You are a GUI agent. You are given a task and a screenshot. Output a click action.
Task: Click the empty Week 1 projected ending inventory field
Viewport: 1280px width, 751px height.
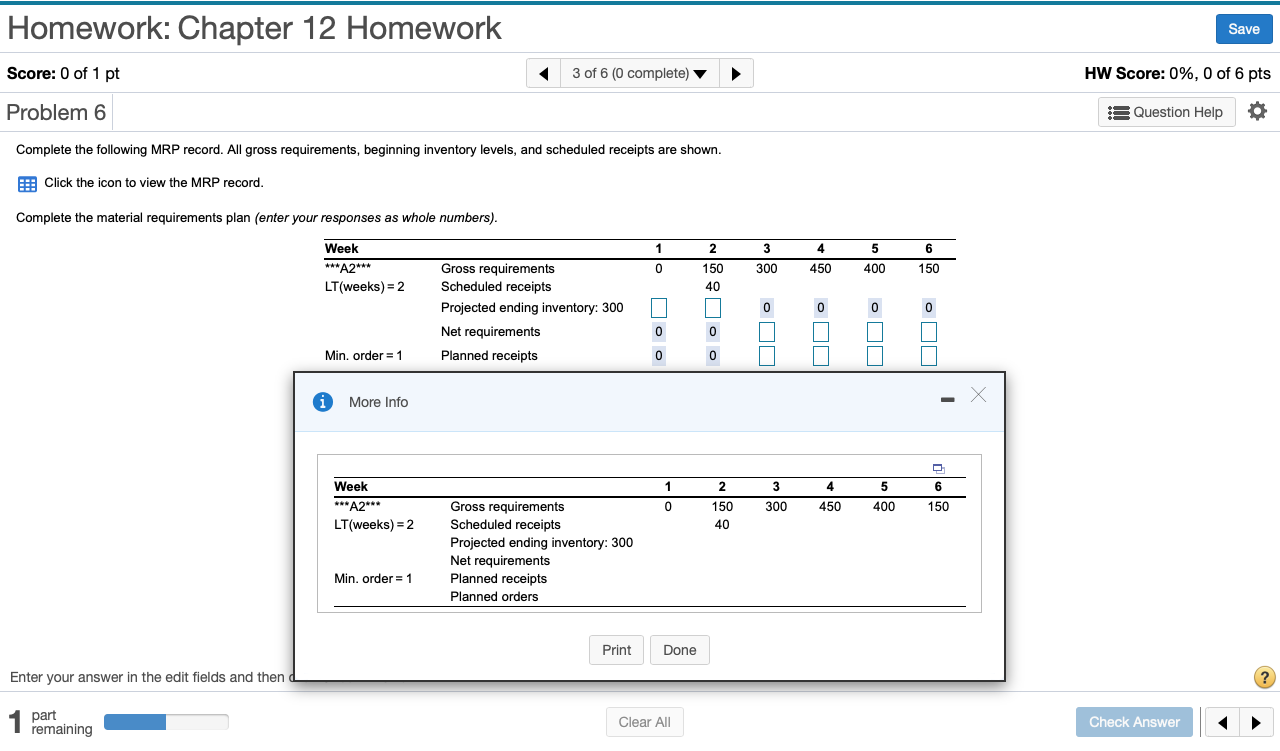pyautogui.click(x=658, y=307)
